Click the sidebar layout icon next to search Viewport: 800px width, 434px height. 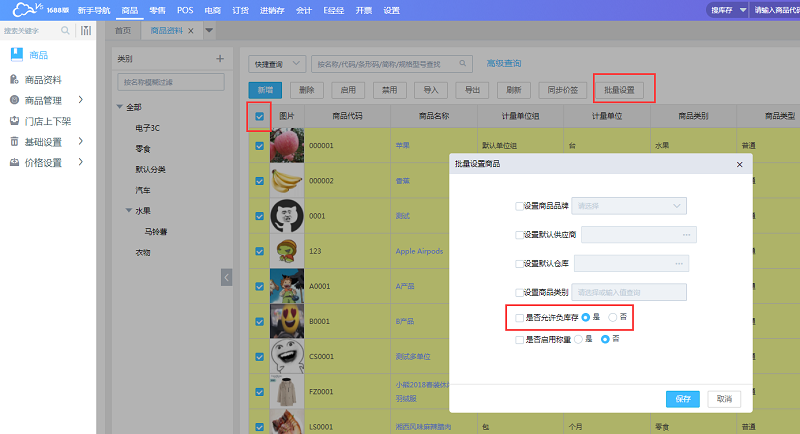pyautogui.click(x=86, y=31)
